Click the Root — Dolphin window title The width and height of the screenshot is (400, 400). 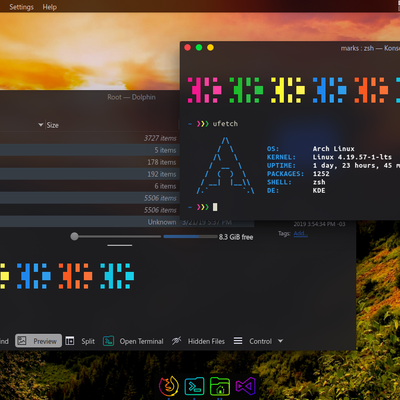[x=131, y=97]
